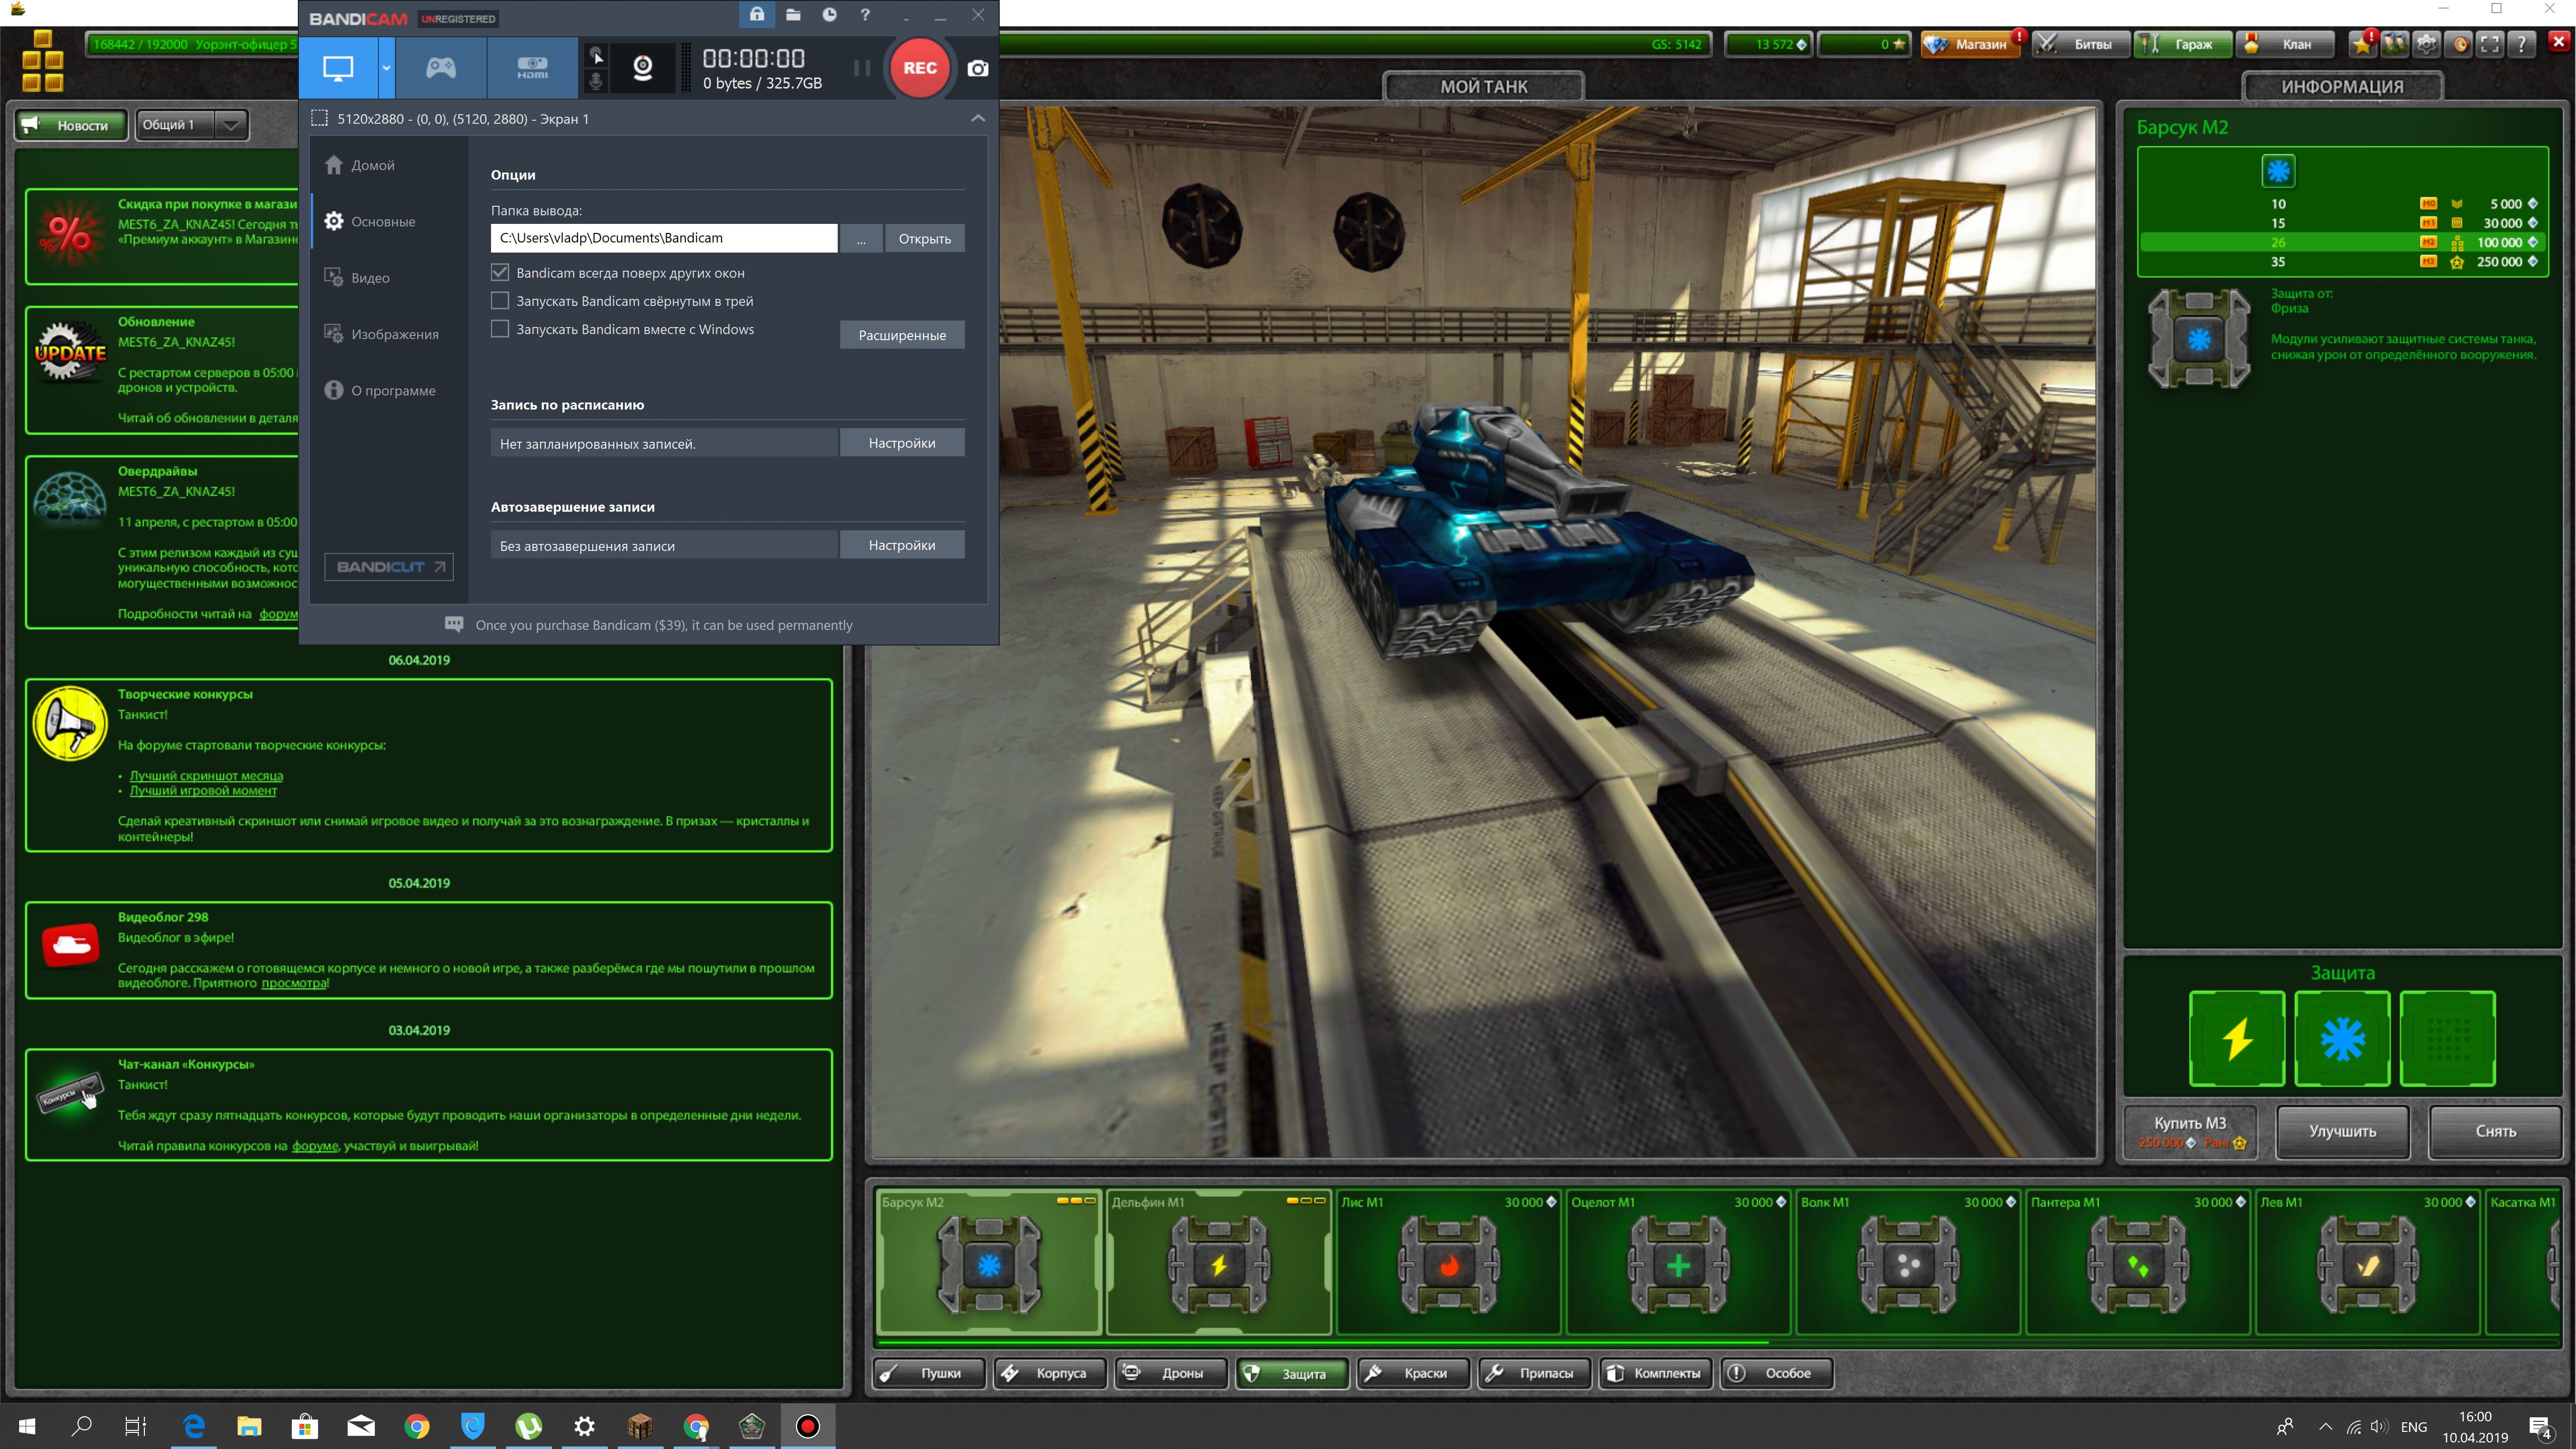
Task: Switch Bandicam to HDMI device recording mode
Action: (532, 68)
